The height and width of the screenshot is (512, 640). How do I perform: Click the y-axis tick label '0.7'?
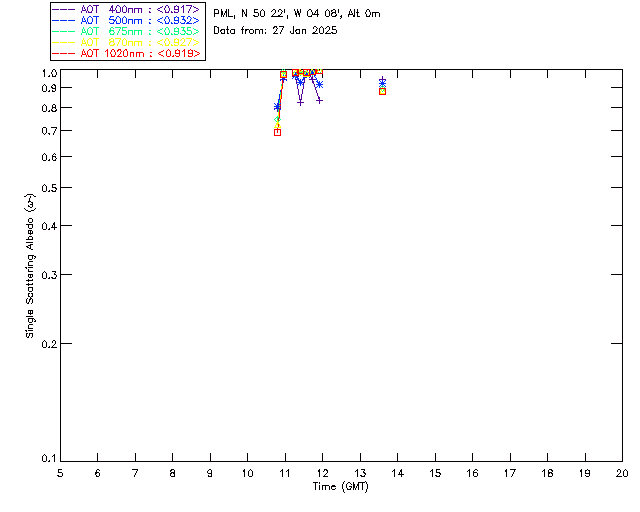coord(49,131)
